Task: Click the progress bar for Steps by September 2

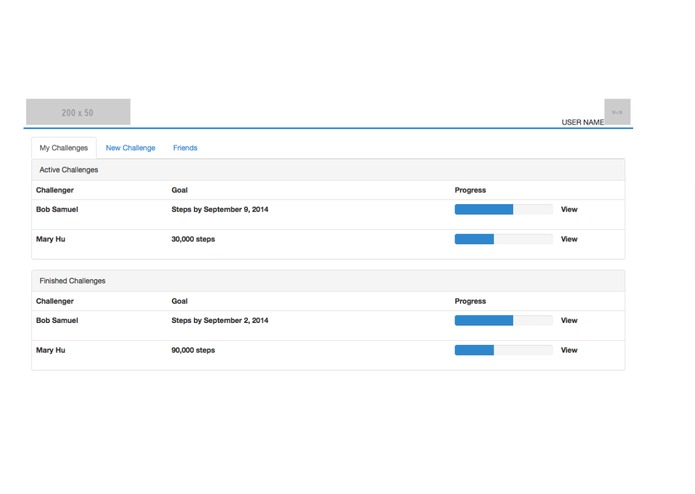Action: [504, 321]
